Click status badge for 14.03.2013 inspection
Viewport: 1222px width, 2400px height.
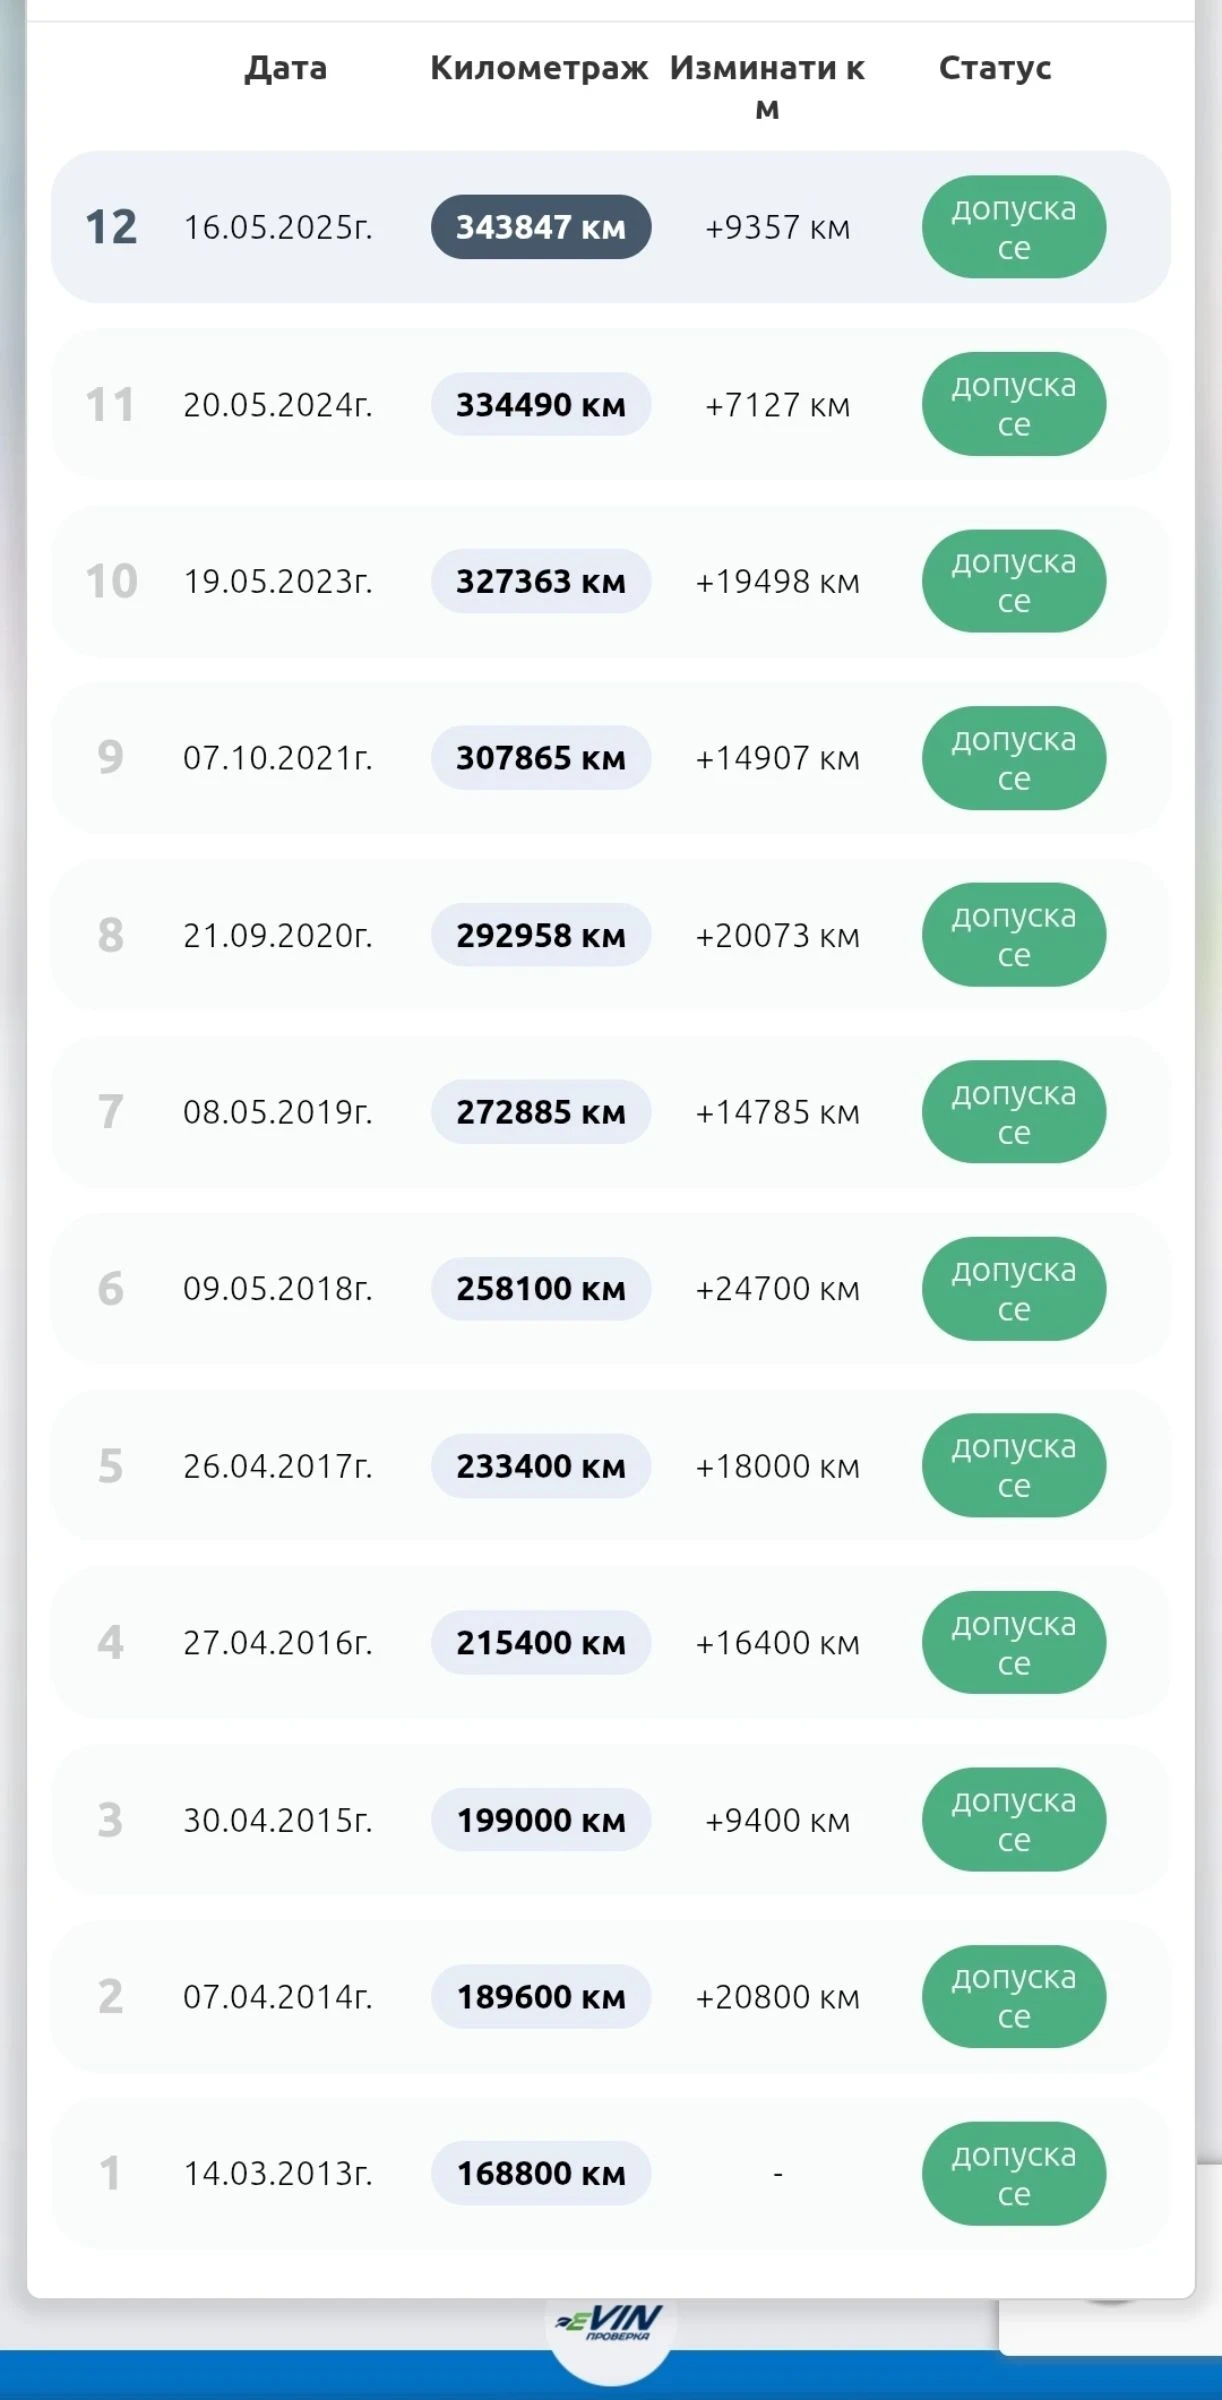[1013, 2173]
